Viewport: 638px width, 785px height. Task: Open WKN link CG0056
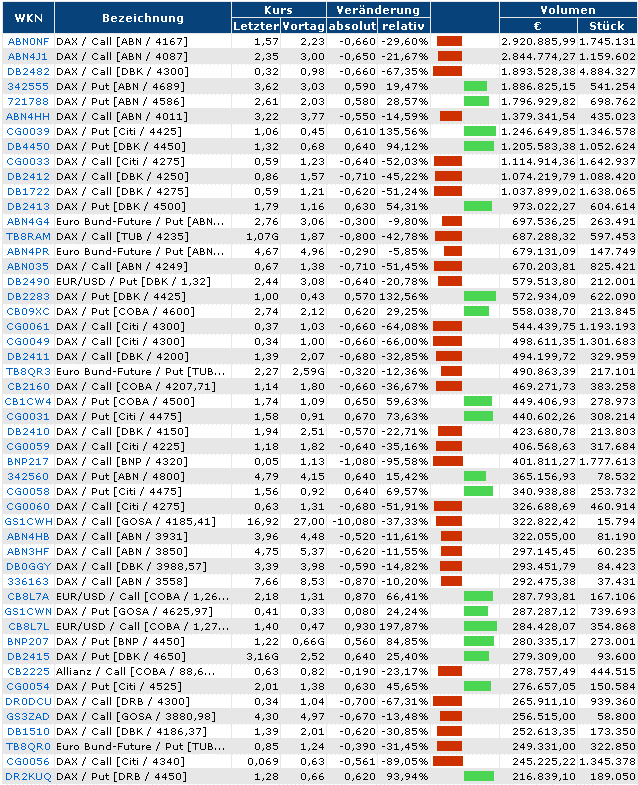coord(28,762)
